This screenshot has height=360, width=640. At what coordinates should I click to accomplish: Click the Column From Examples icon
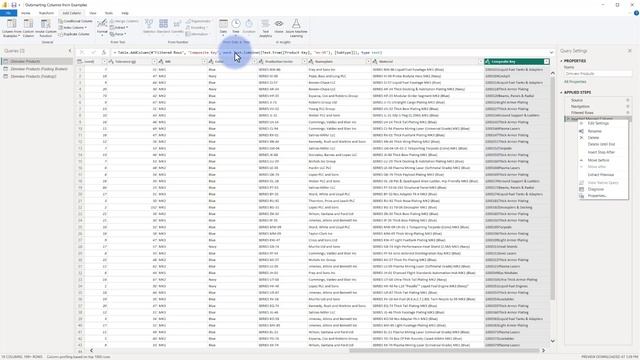[x=11, y=24]
